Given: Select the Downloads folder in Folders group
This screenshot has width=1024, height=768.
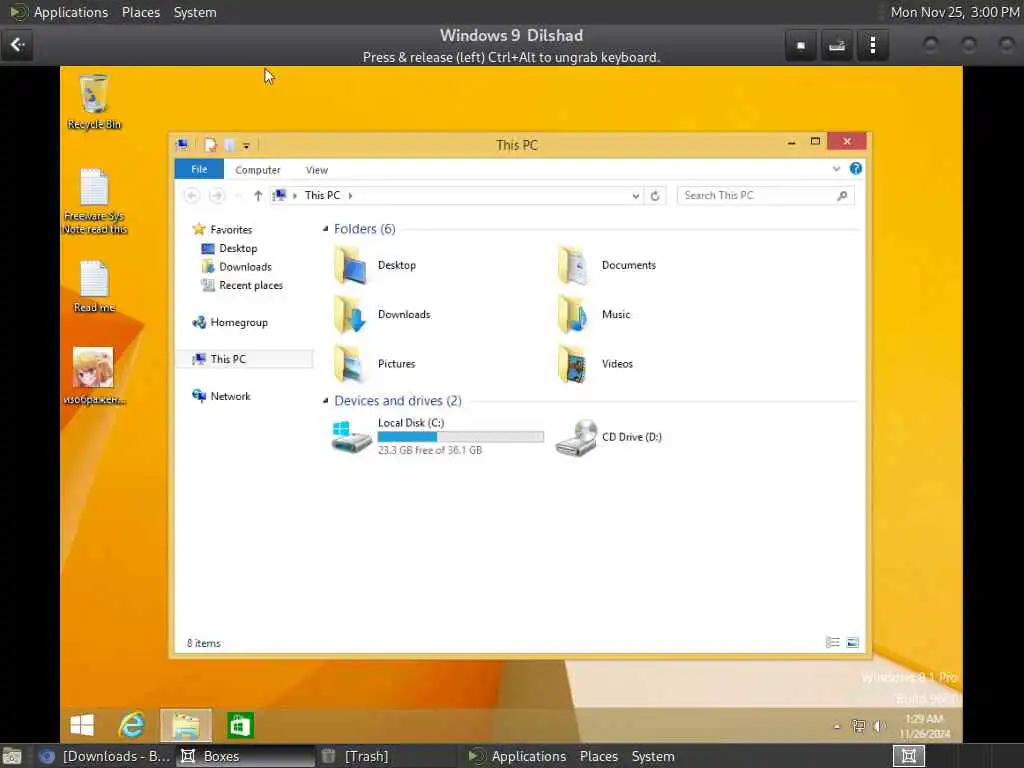Looking at the screenshot, I should (382, 315).
